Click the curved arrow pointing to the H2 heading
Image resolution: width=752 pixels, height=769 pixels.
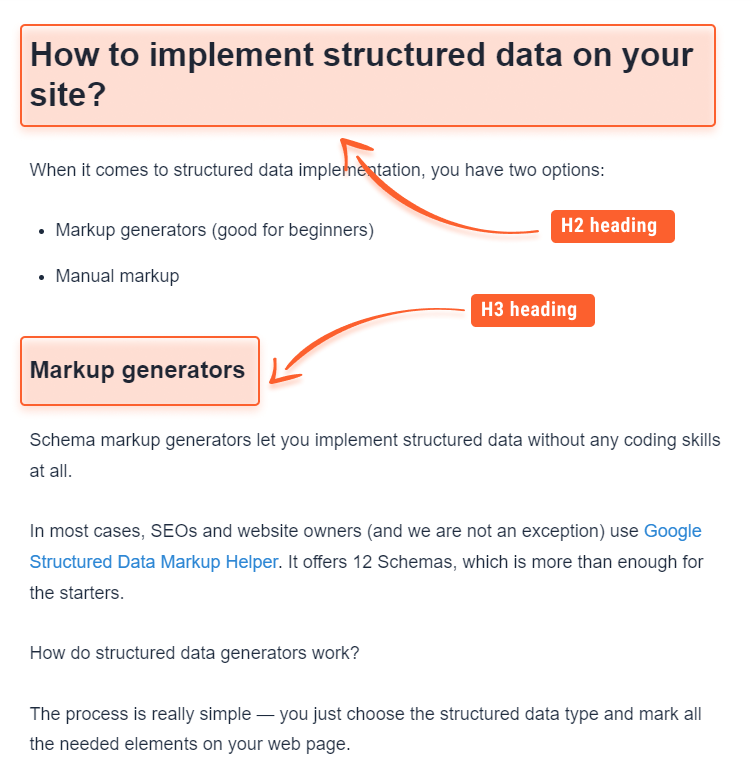tap(439, 187)
